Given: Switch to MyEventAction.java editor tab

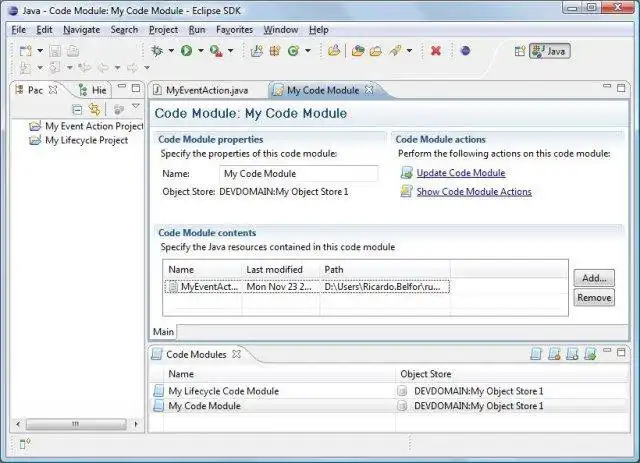Looking at the screenshot, I should point(201,90).
